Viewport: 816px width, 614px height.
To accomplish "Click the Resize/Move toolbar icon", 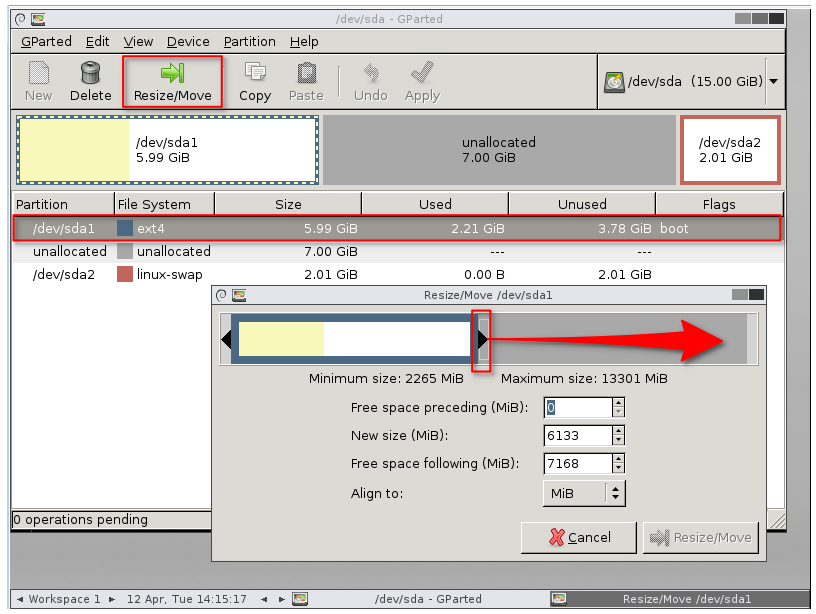I will coord(172,73).
